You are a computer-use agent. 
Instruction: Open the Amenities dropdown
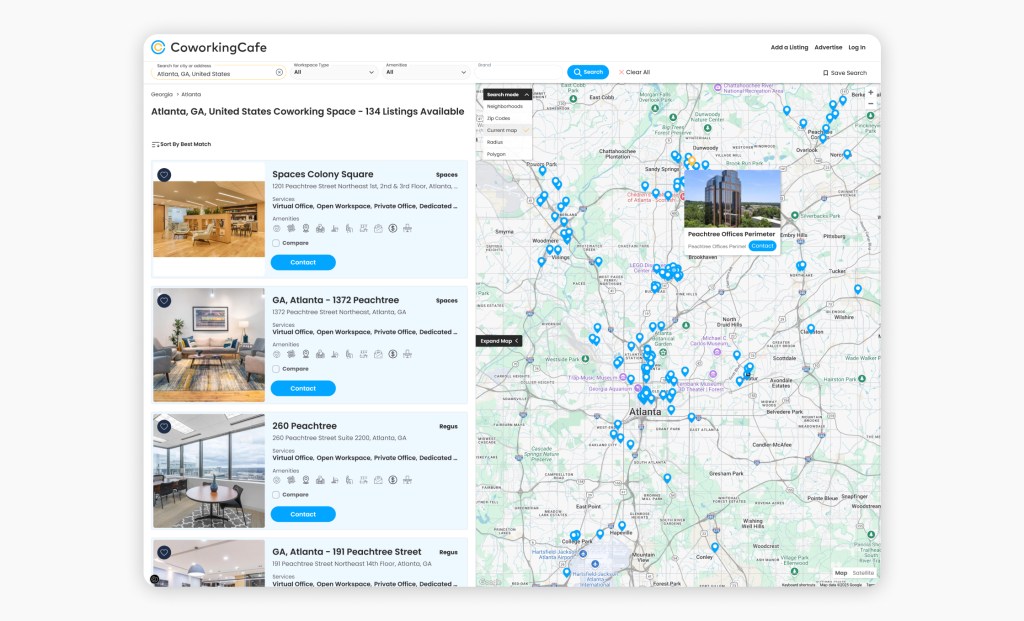[x=426, y=72]
